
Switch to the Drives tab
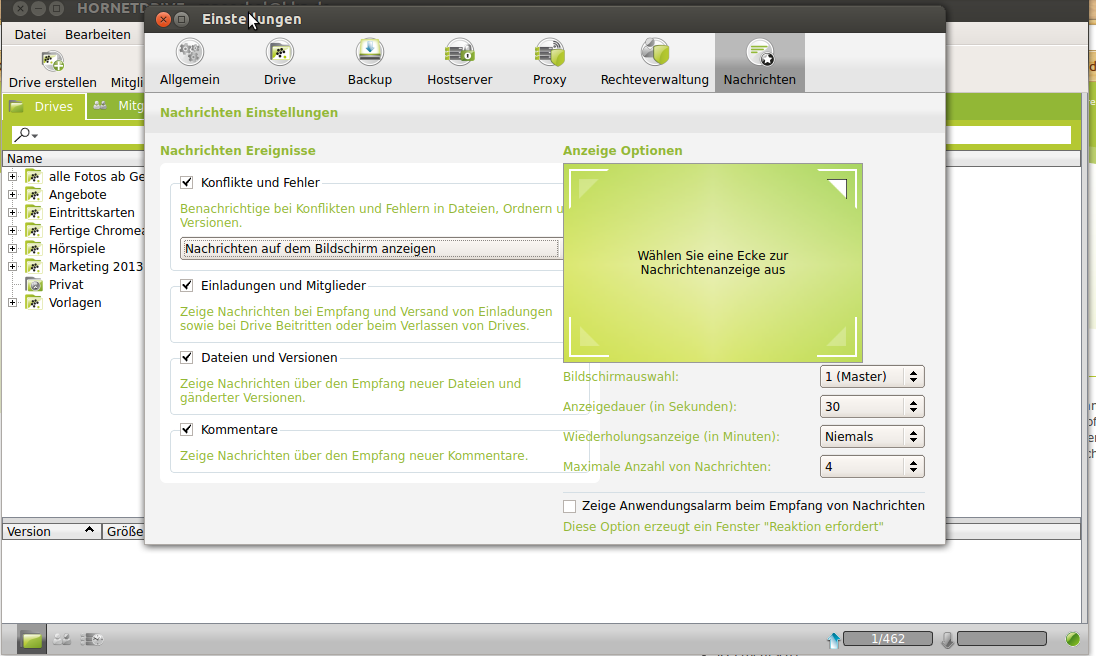click(43, 106)
